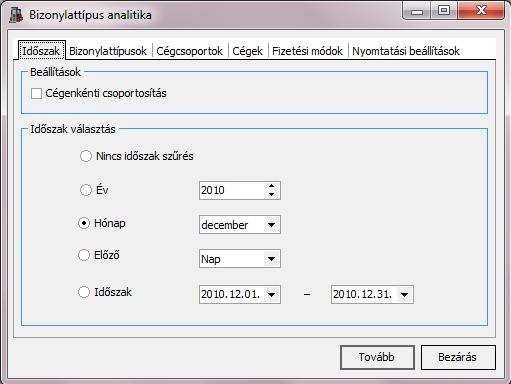Click the Tovább button
This screenshot has width=511, height=384.
coord(377,357)
